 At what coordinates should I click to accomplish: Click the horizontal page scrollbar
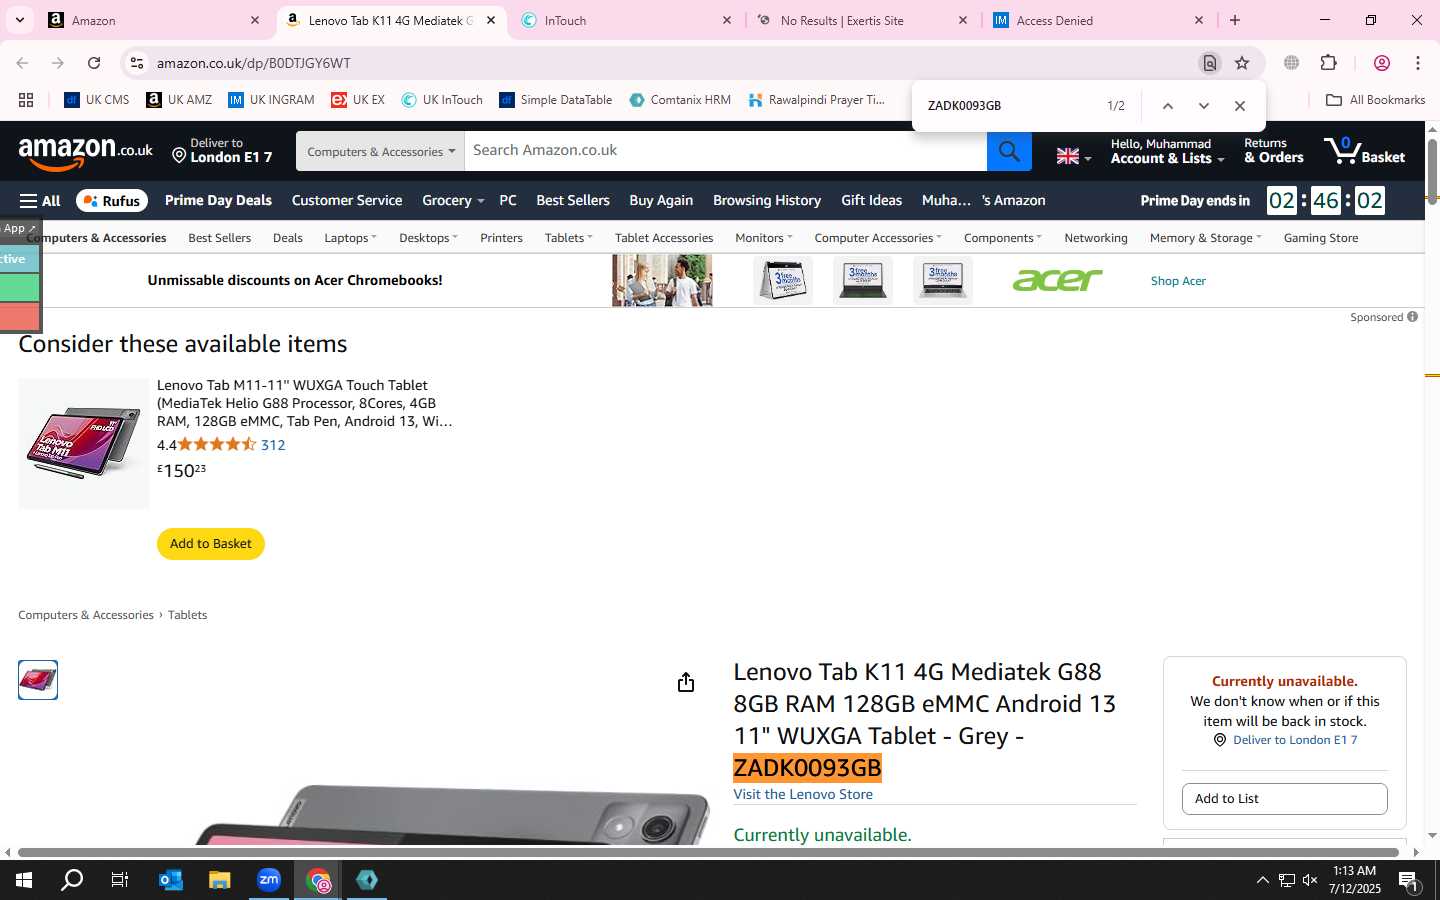pos(708,853)
